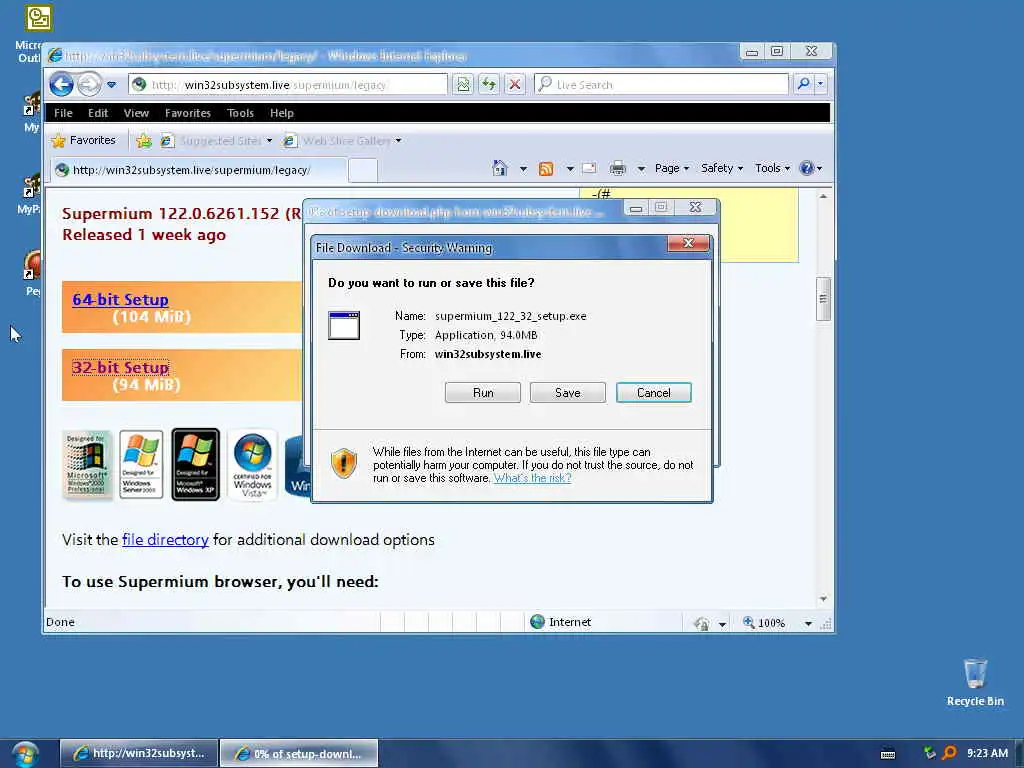
Task: Click the Designed for Windows 2000 logo
Action: point(86,465)
